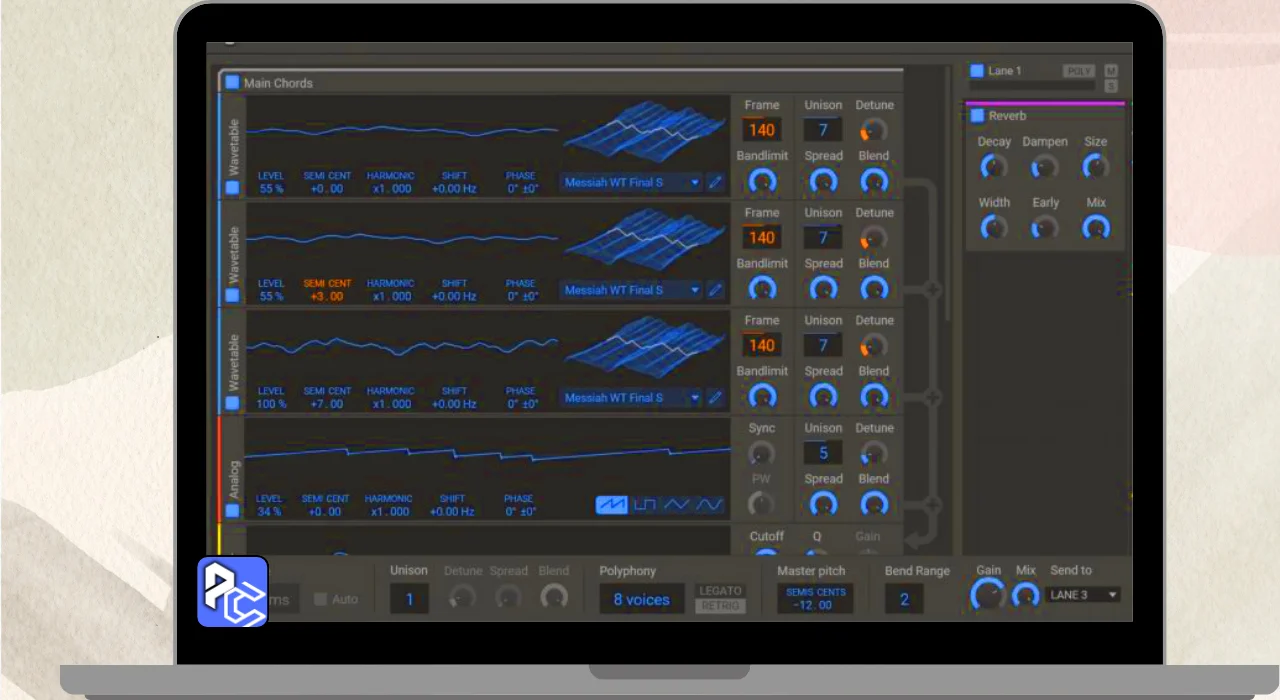1280x700 pixels.
Task: Select the triangle waveform for Analog oscillator
Action: click(x=677, y=505)
